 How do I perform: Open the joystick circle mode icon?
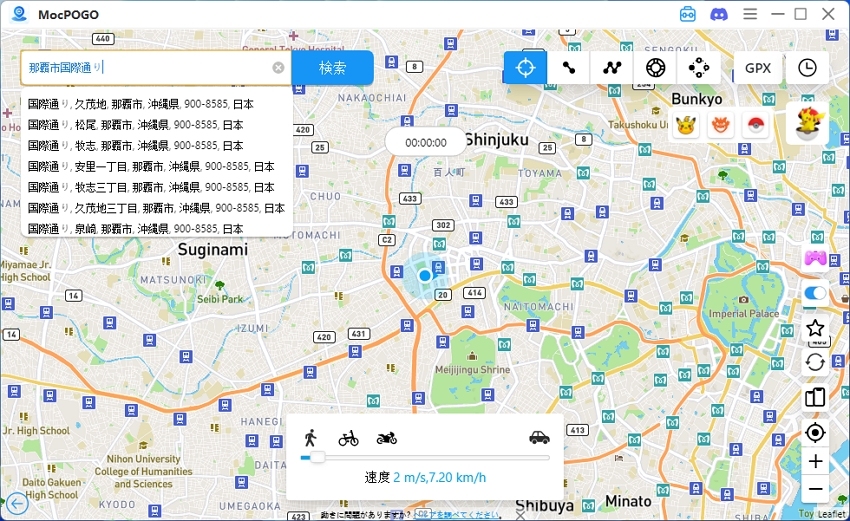click(655, 68)
